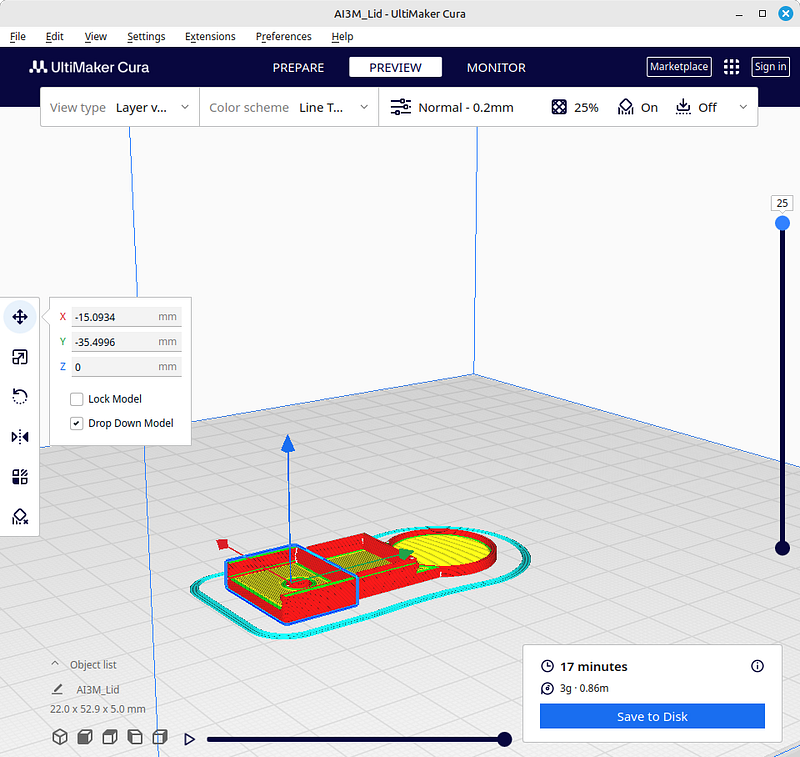Click the pencil icon beside AI3M_Lid
This screenshot has height=757, width=800.
coord(57,689)
